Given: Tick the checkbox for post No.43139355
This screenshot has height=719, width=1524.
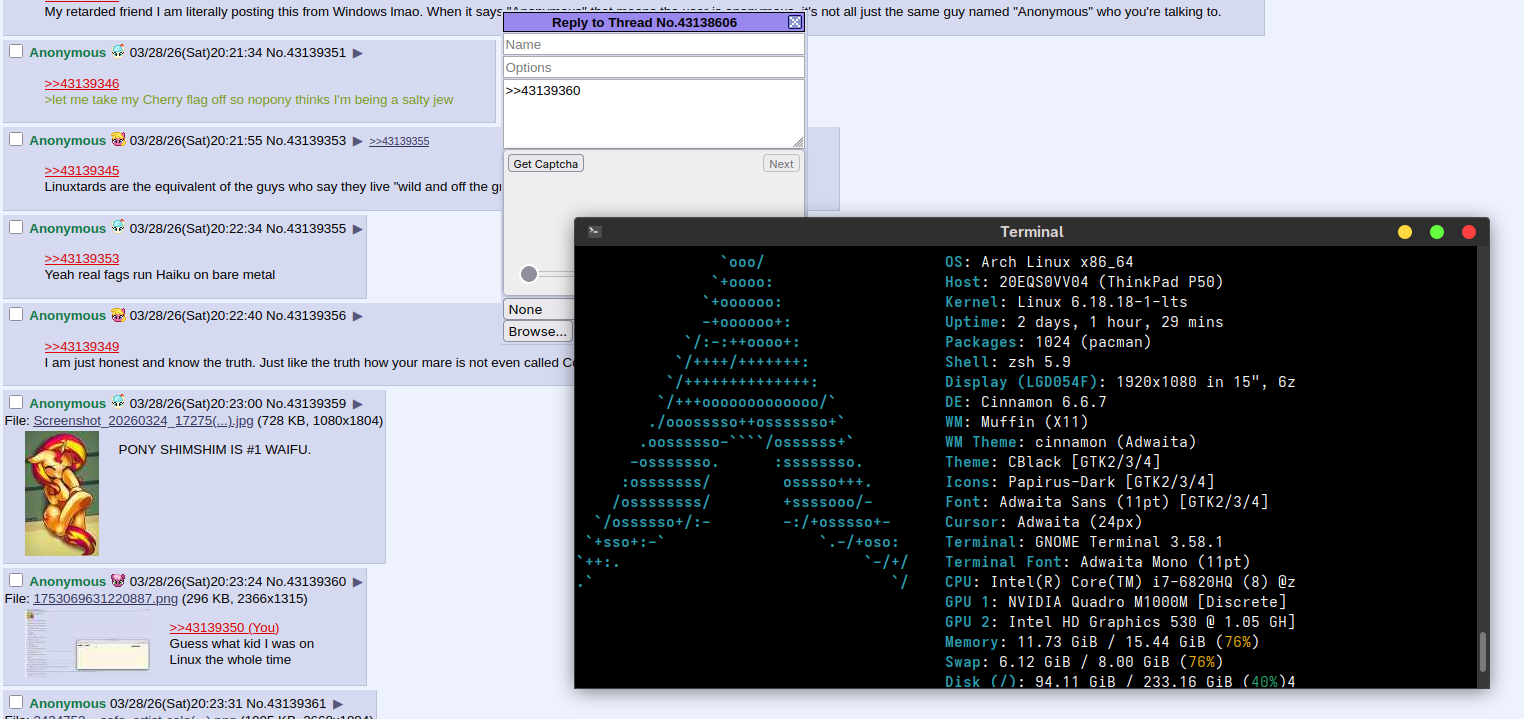Looking at the screenshot, I should coord(16,227).
